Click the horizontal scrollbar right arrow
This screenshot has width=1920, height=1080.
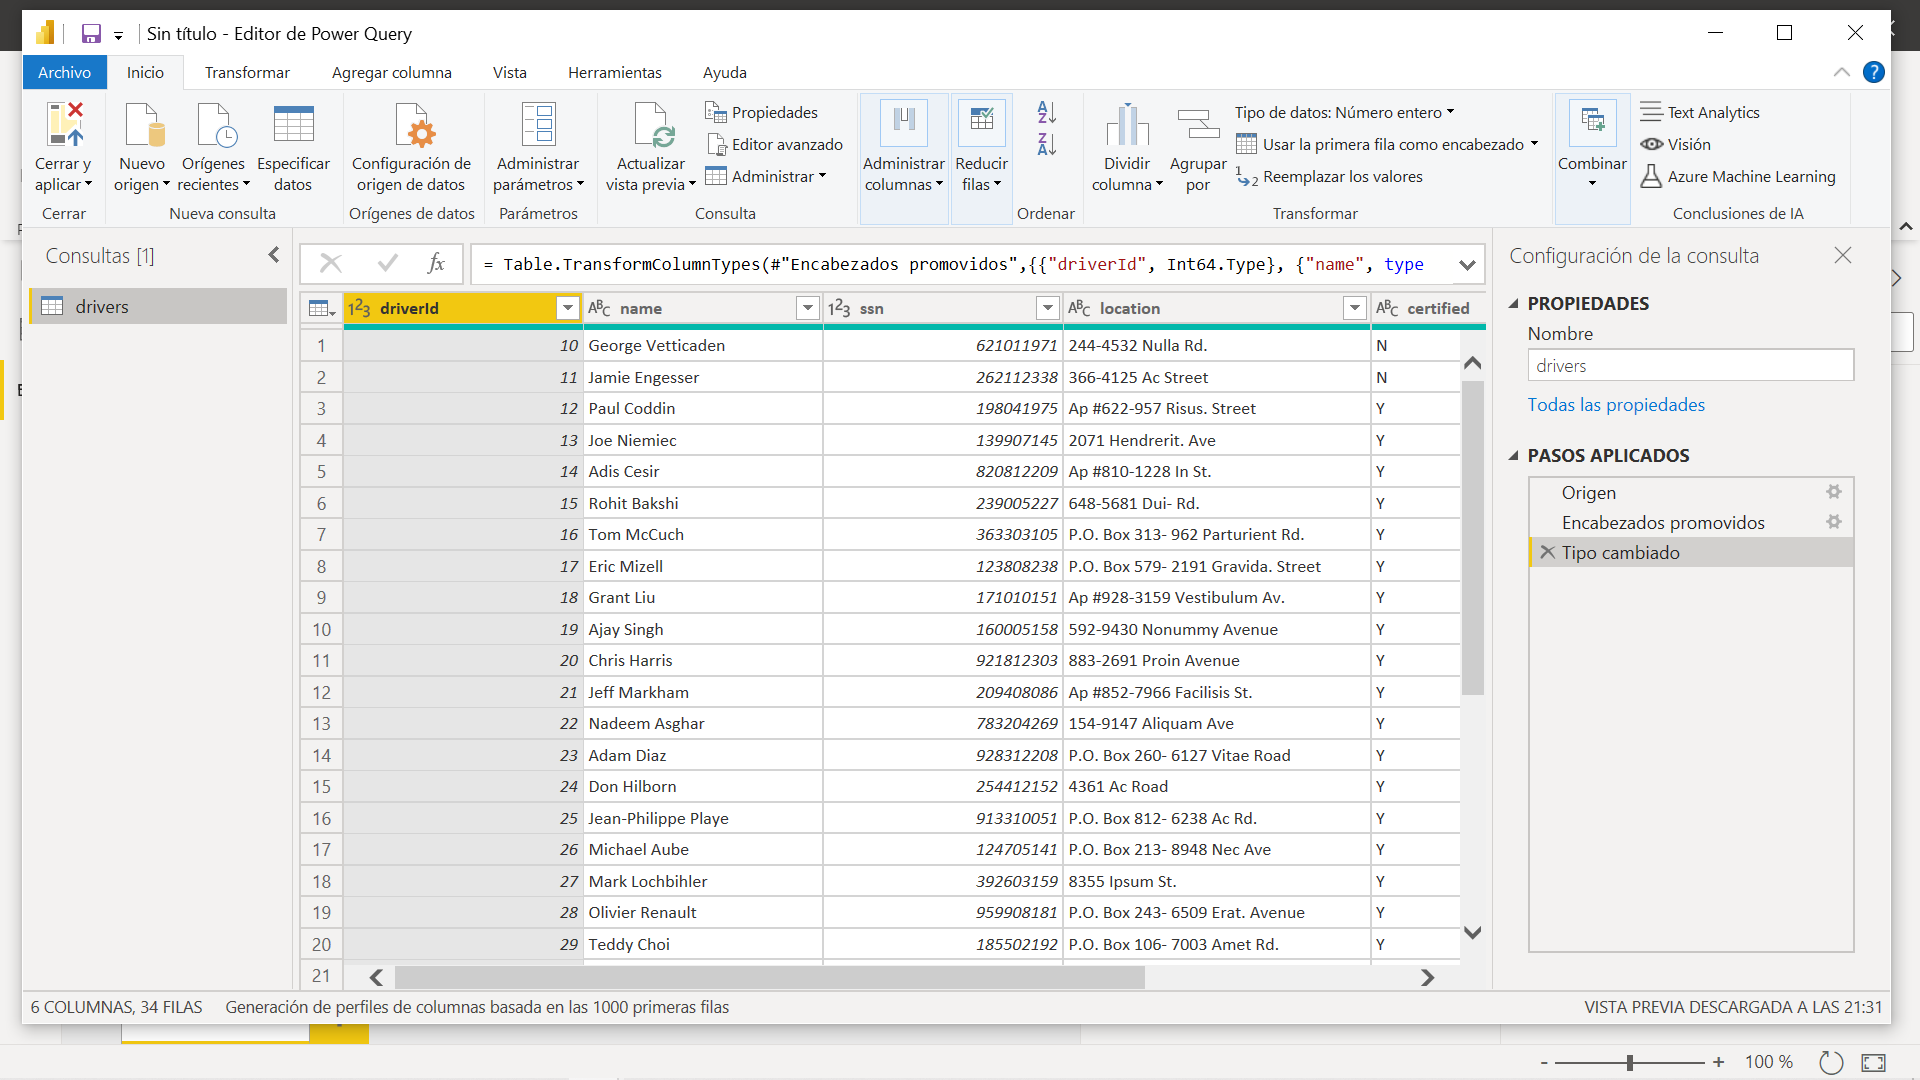pyautogui.click(x=1427, y=977)
